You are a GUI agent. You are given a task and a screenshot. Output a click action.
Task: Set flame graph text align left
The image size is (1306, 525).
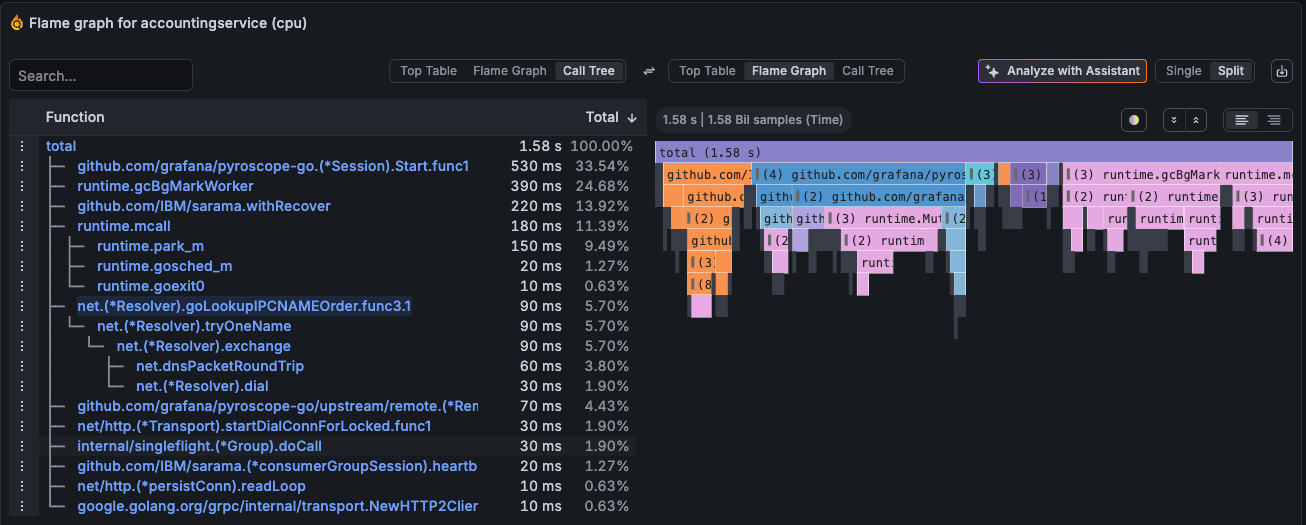(x=1242, y=120)
